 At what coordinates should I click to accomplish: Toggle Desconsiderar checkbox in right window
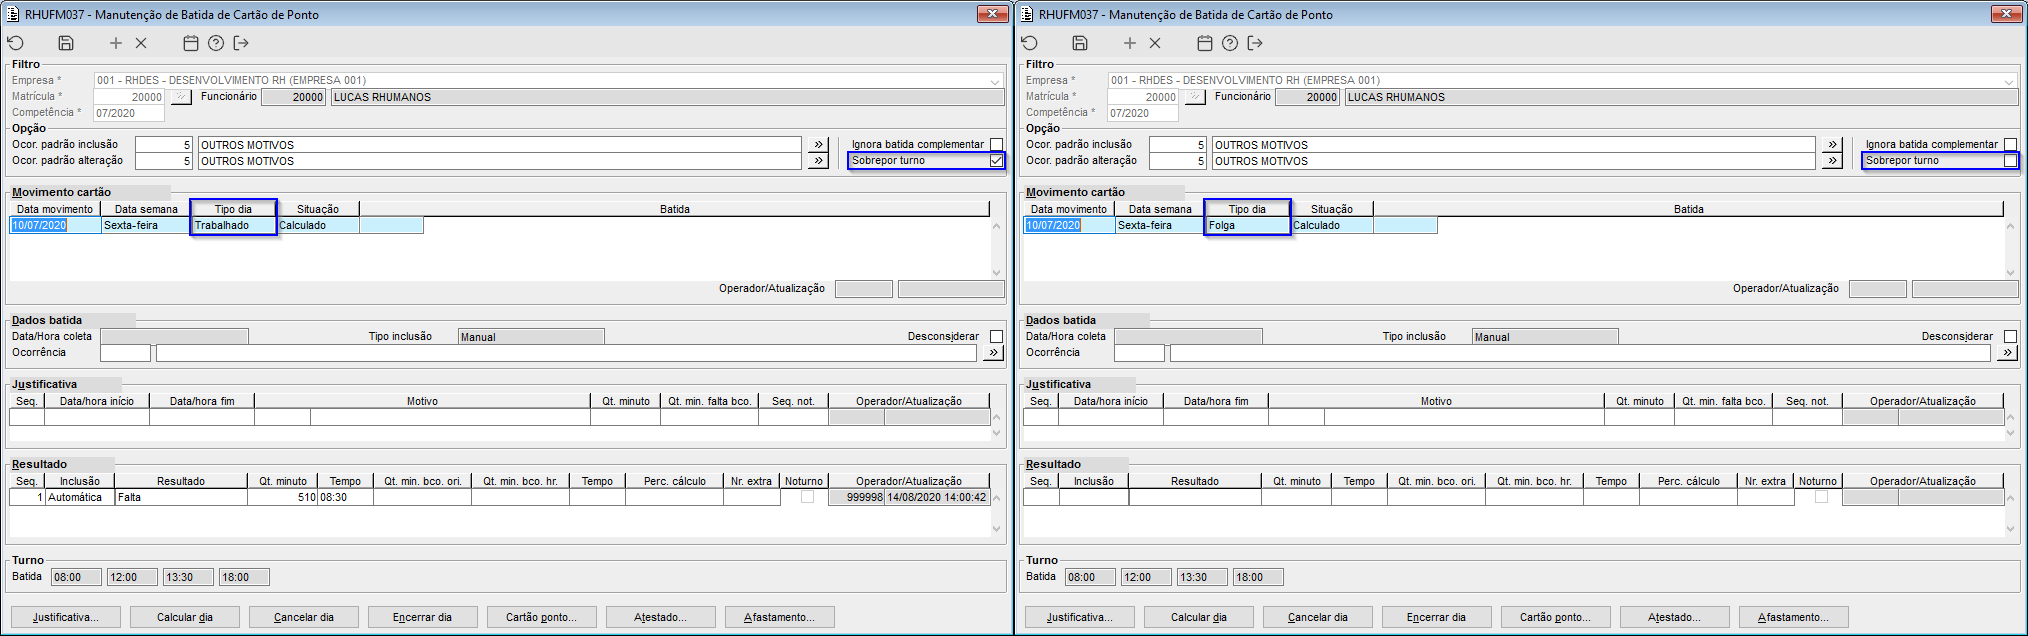(x=2010, y=337)
